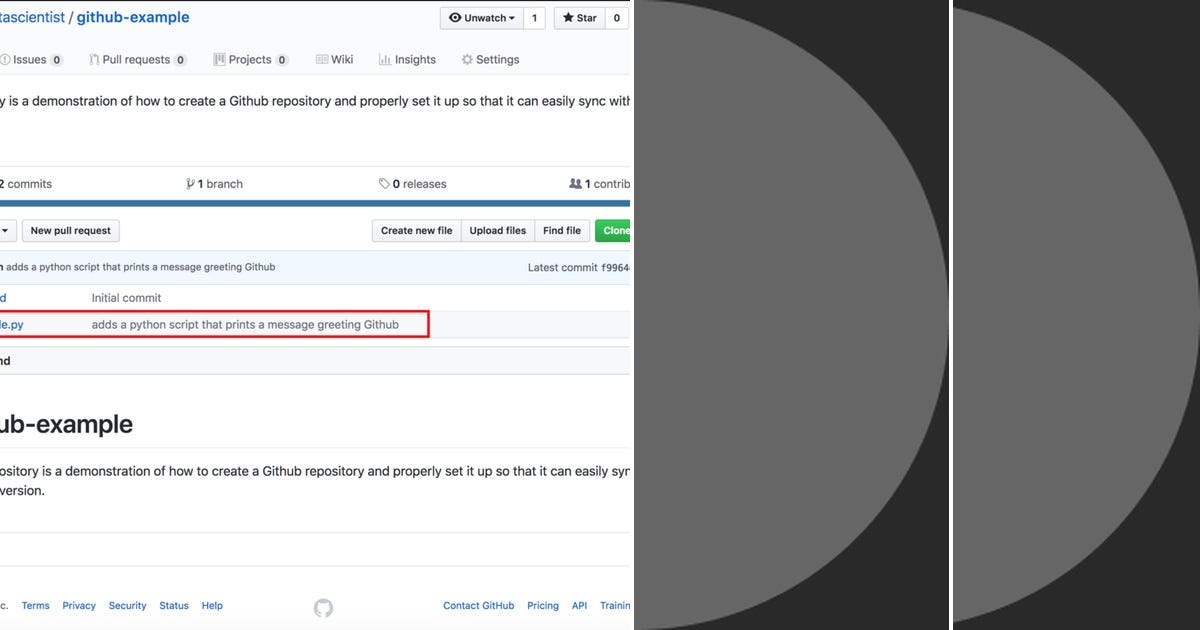The width and height of the screenshot is (1200, 630).
Task: Open the Status footer link
Action: point(174,606)
